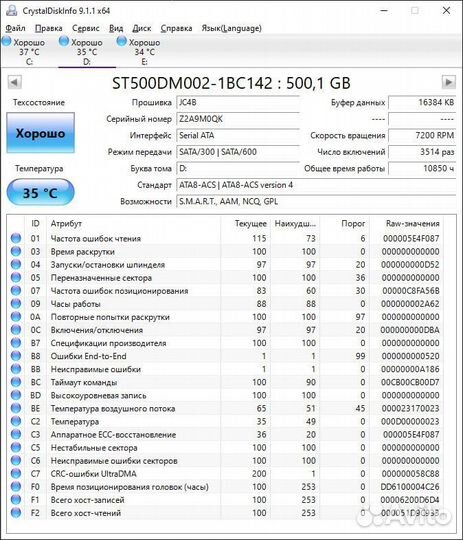Click status orb for attribute F1 row
The image size is (463, 540).
[x=16, y=500]
